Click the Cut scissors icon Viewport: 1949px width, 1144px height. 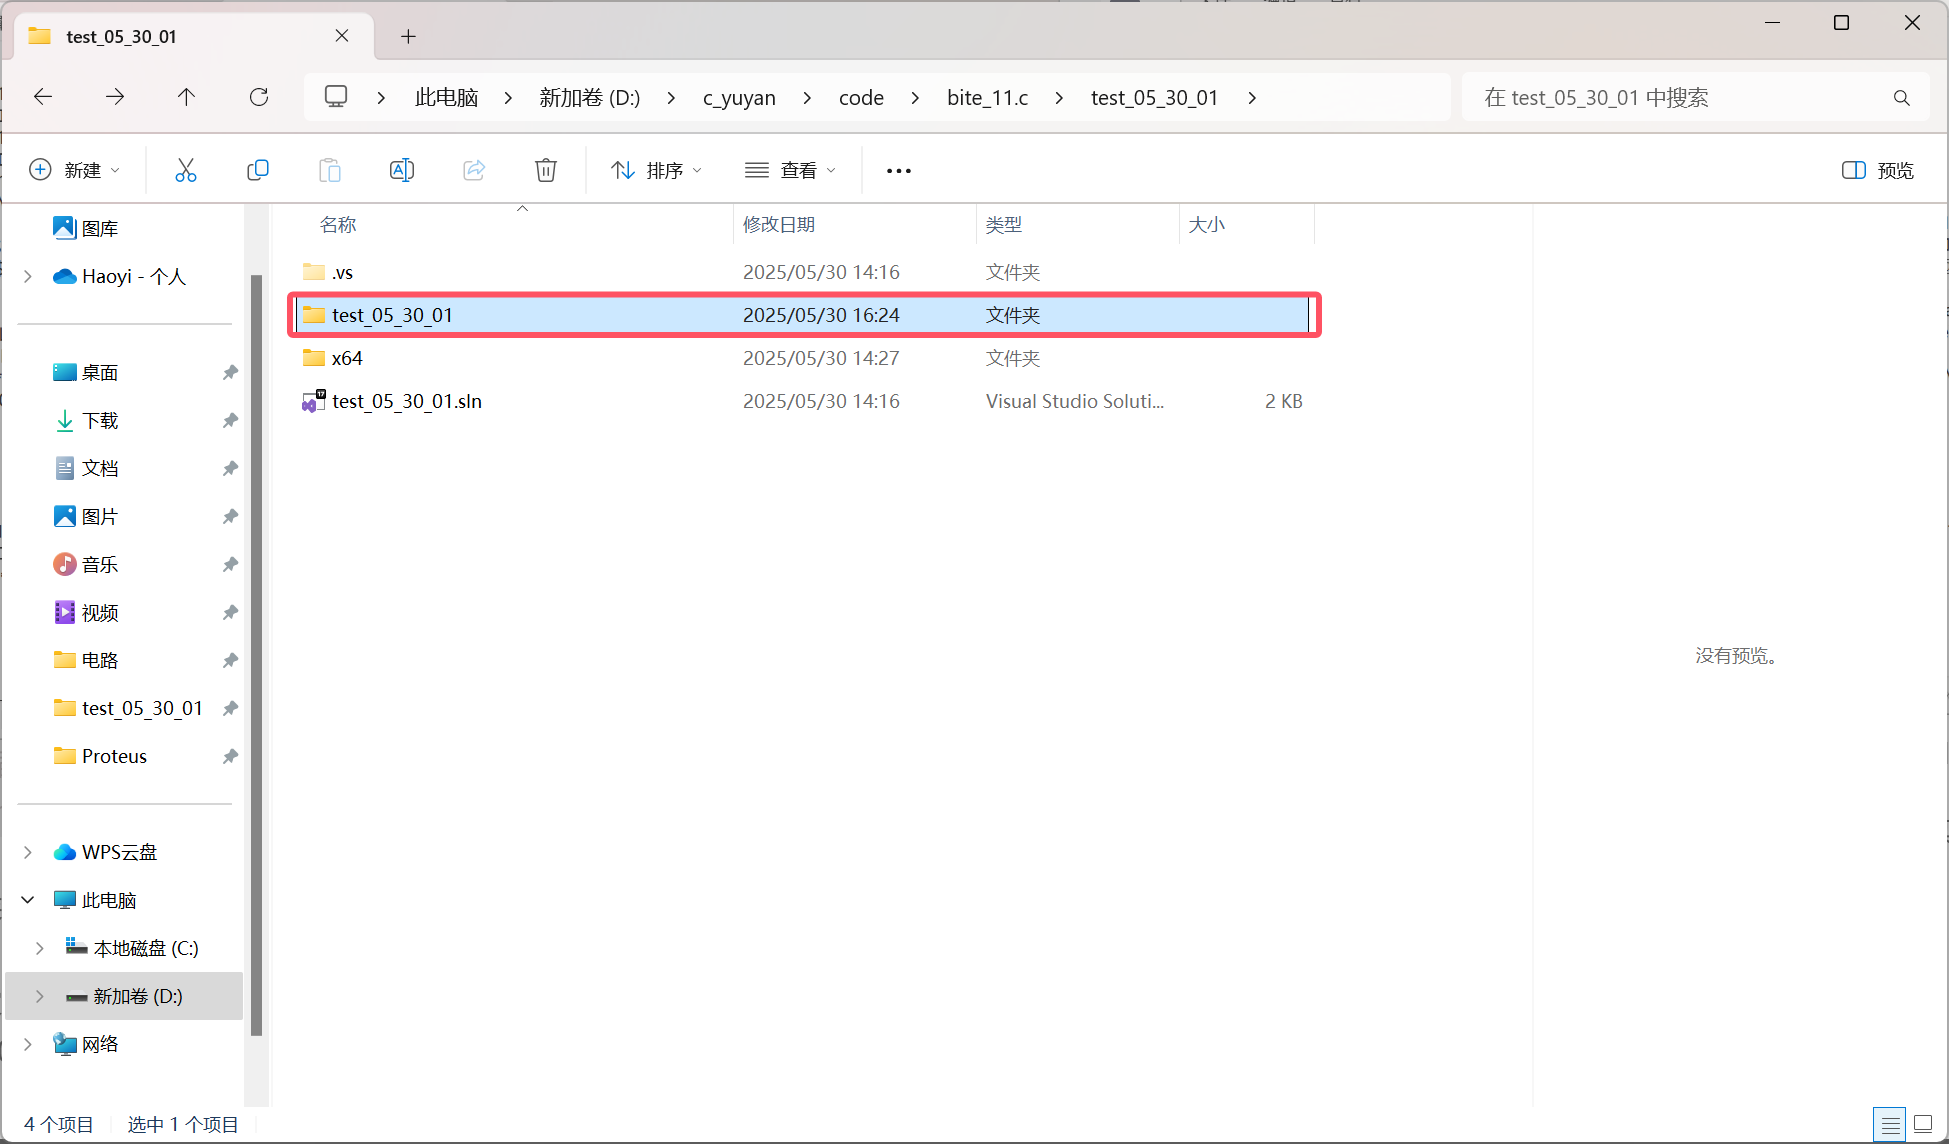coord(186,170)
